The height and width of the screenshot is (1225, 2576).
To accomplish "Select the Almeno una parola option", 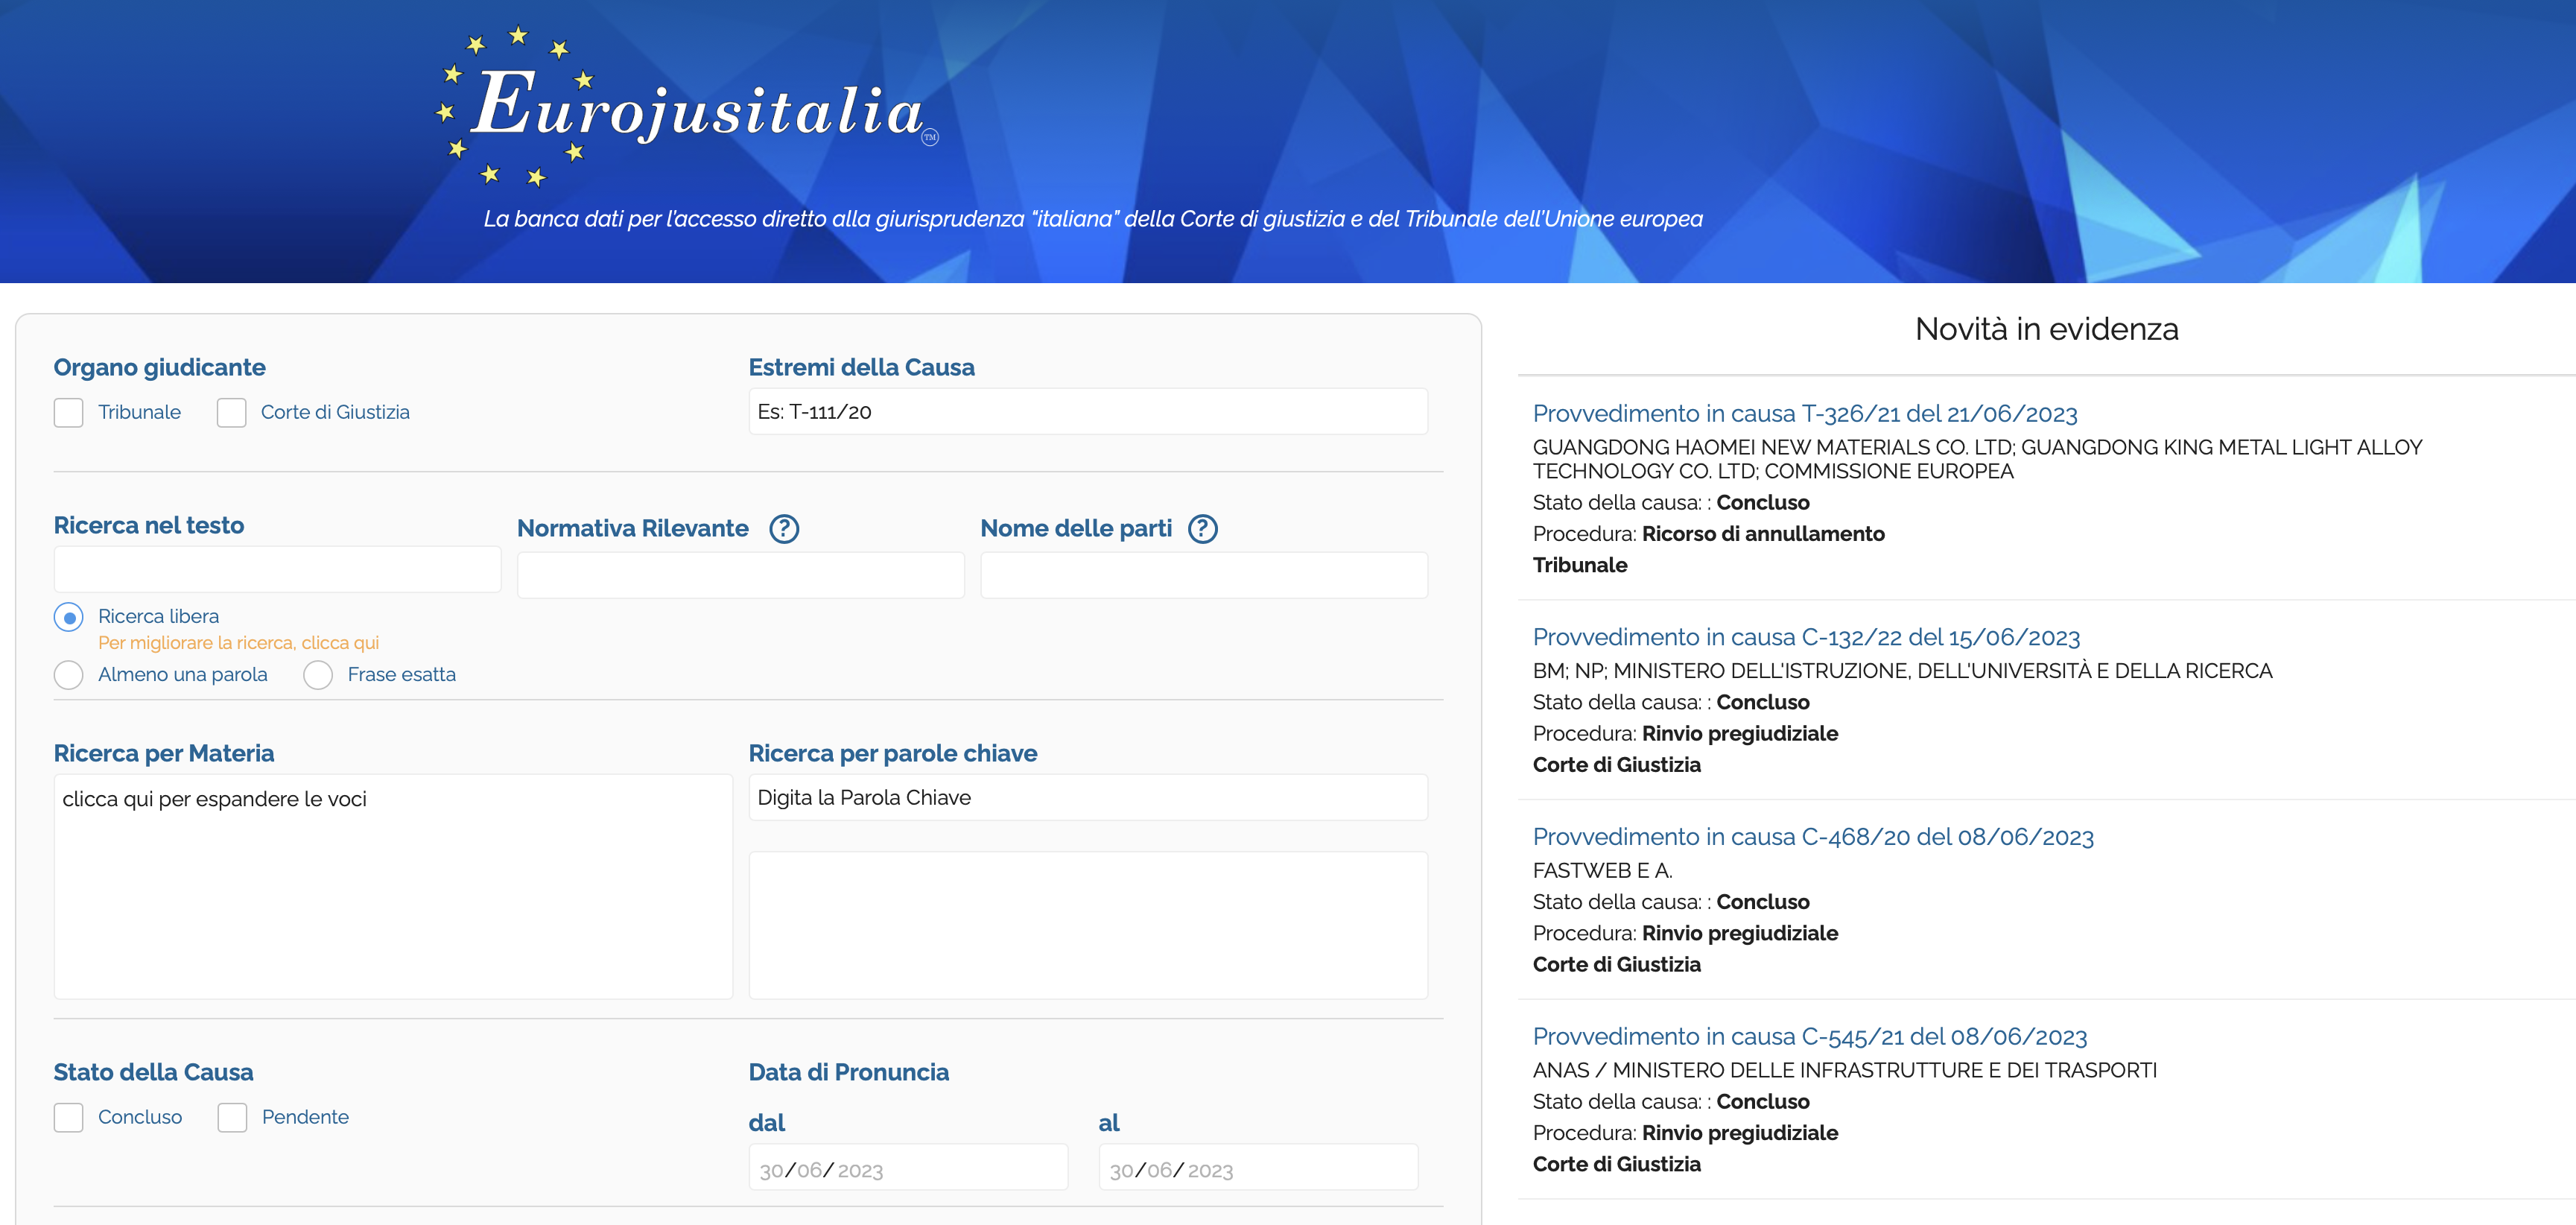I will [x=69, y=675].
